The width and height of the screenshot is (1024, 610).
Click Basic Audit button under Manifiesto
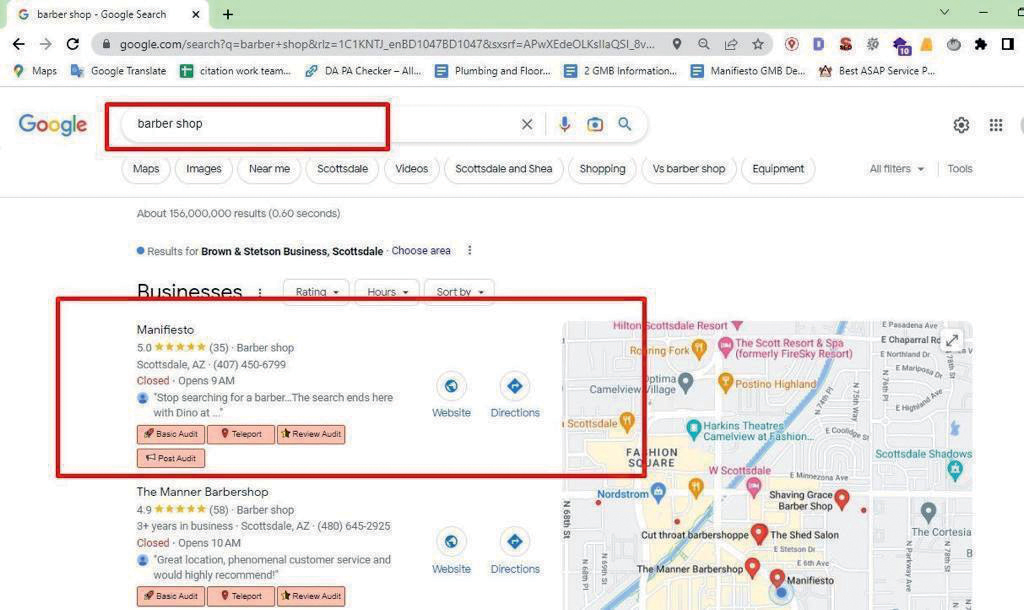171,434
